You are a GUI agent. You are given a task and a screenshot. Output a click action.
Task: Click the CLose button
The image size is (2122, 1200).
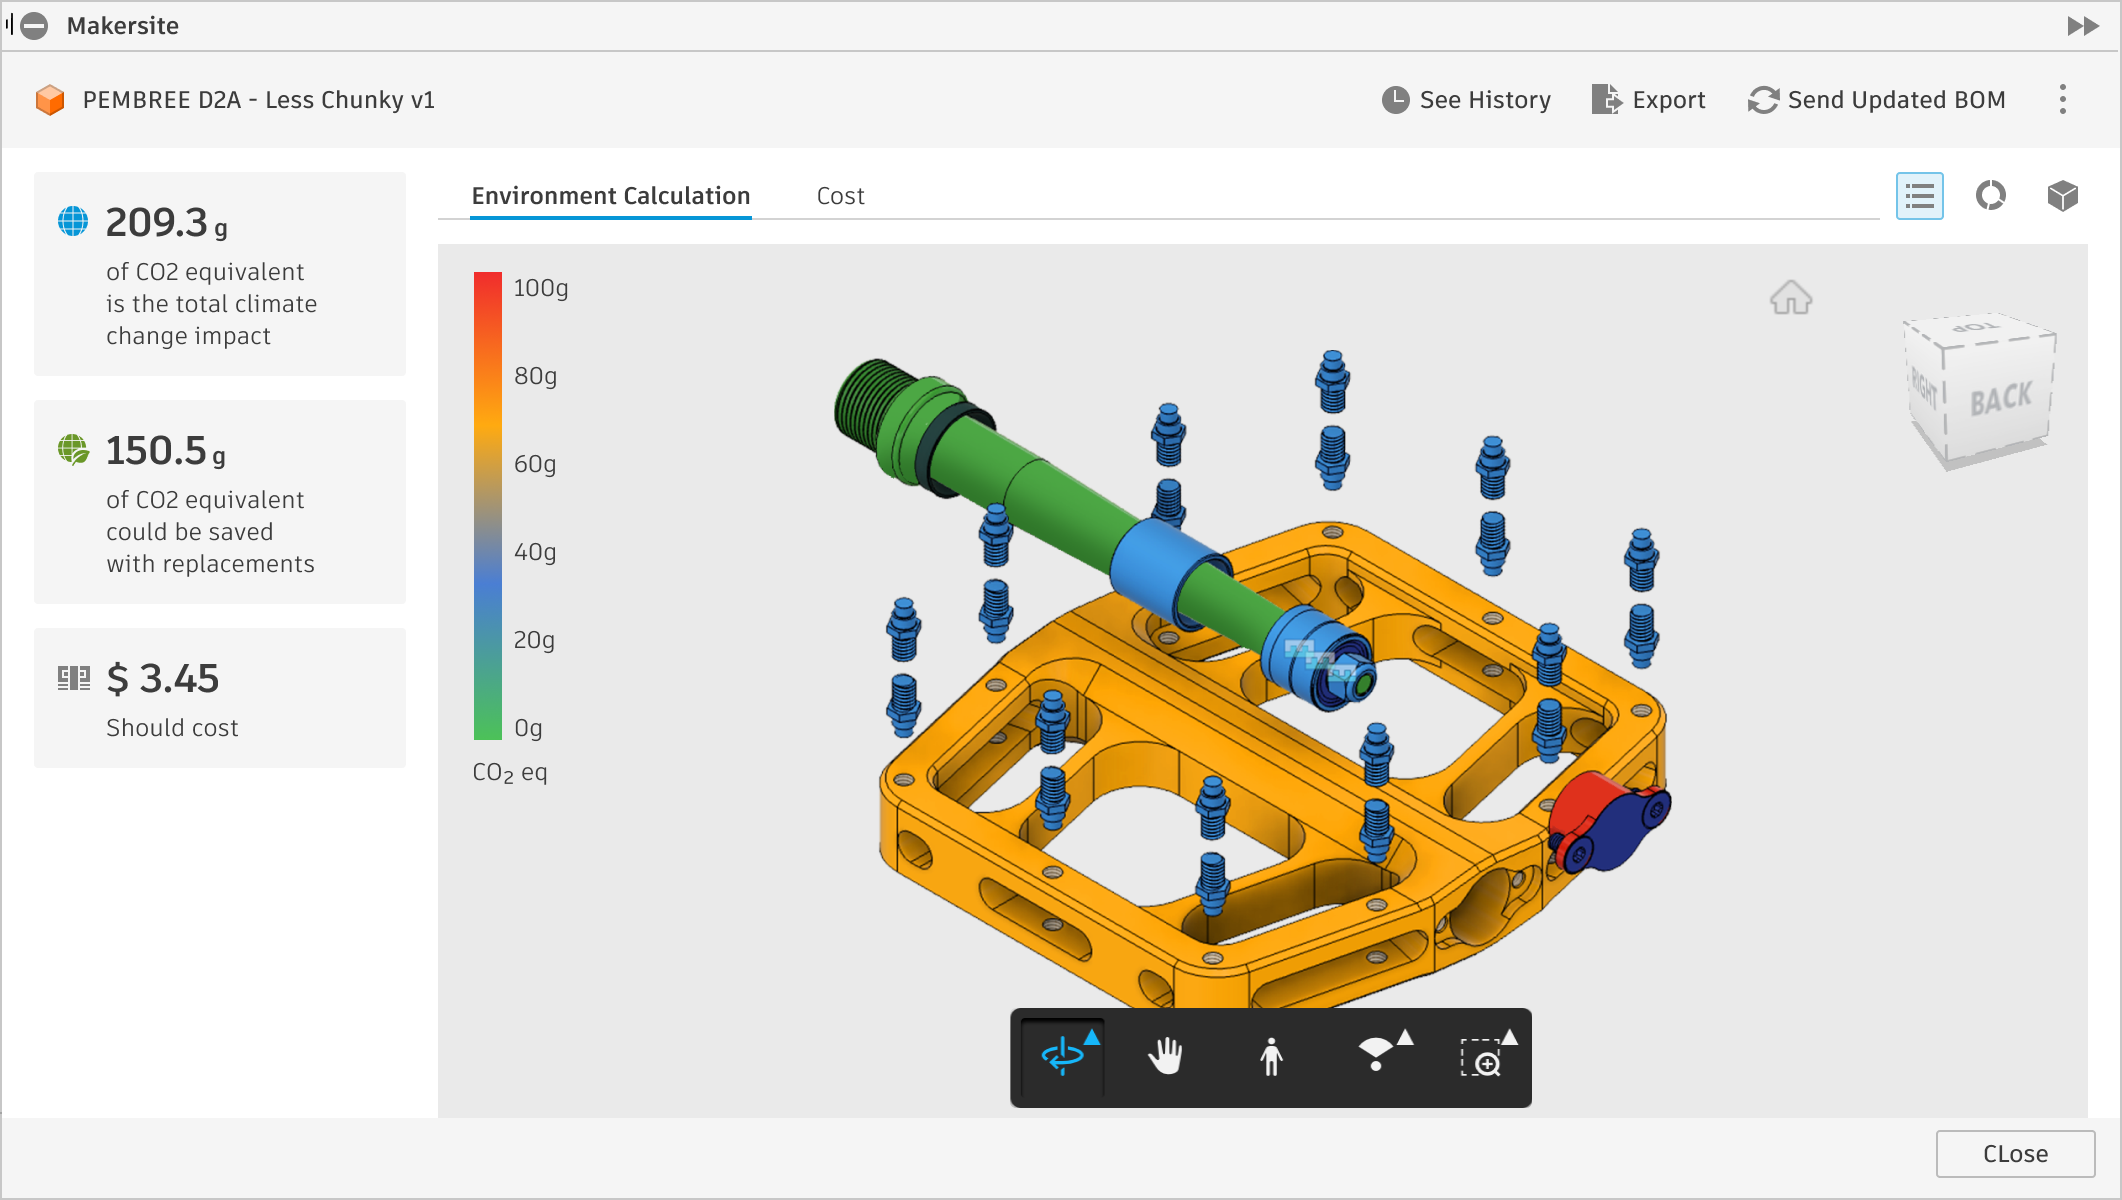(2015, 1154)
